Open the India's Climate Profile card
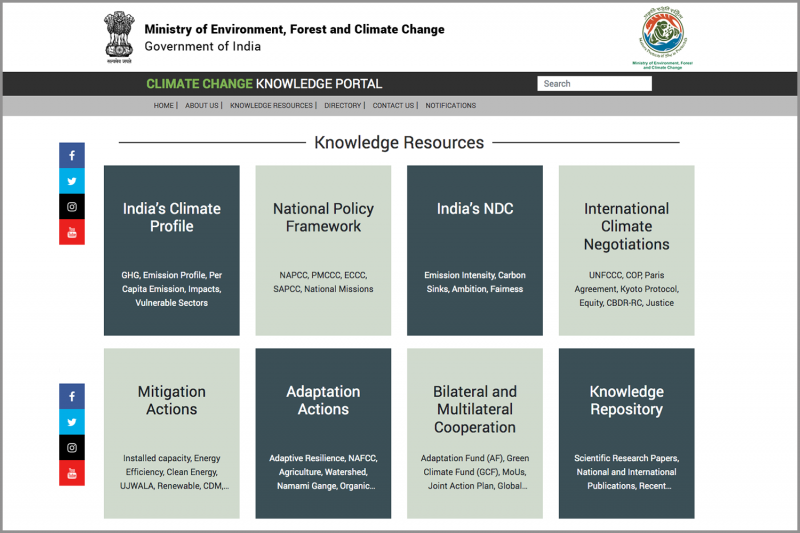This screenshot has width=800, height=533. pyautogui.click(x=172, y=250)
